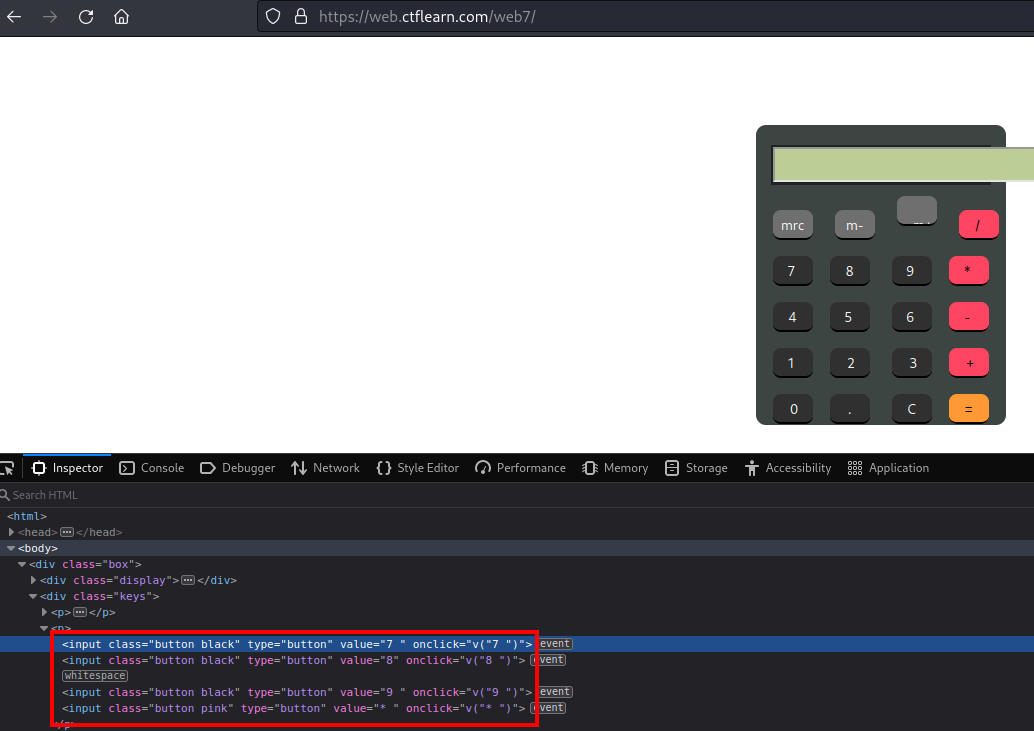The width and height of the screenshot is (1034, 731).
Task: Expand the div class display node
Action: [34, 580]
